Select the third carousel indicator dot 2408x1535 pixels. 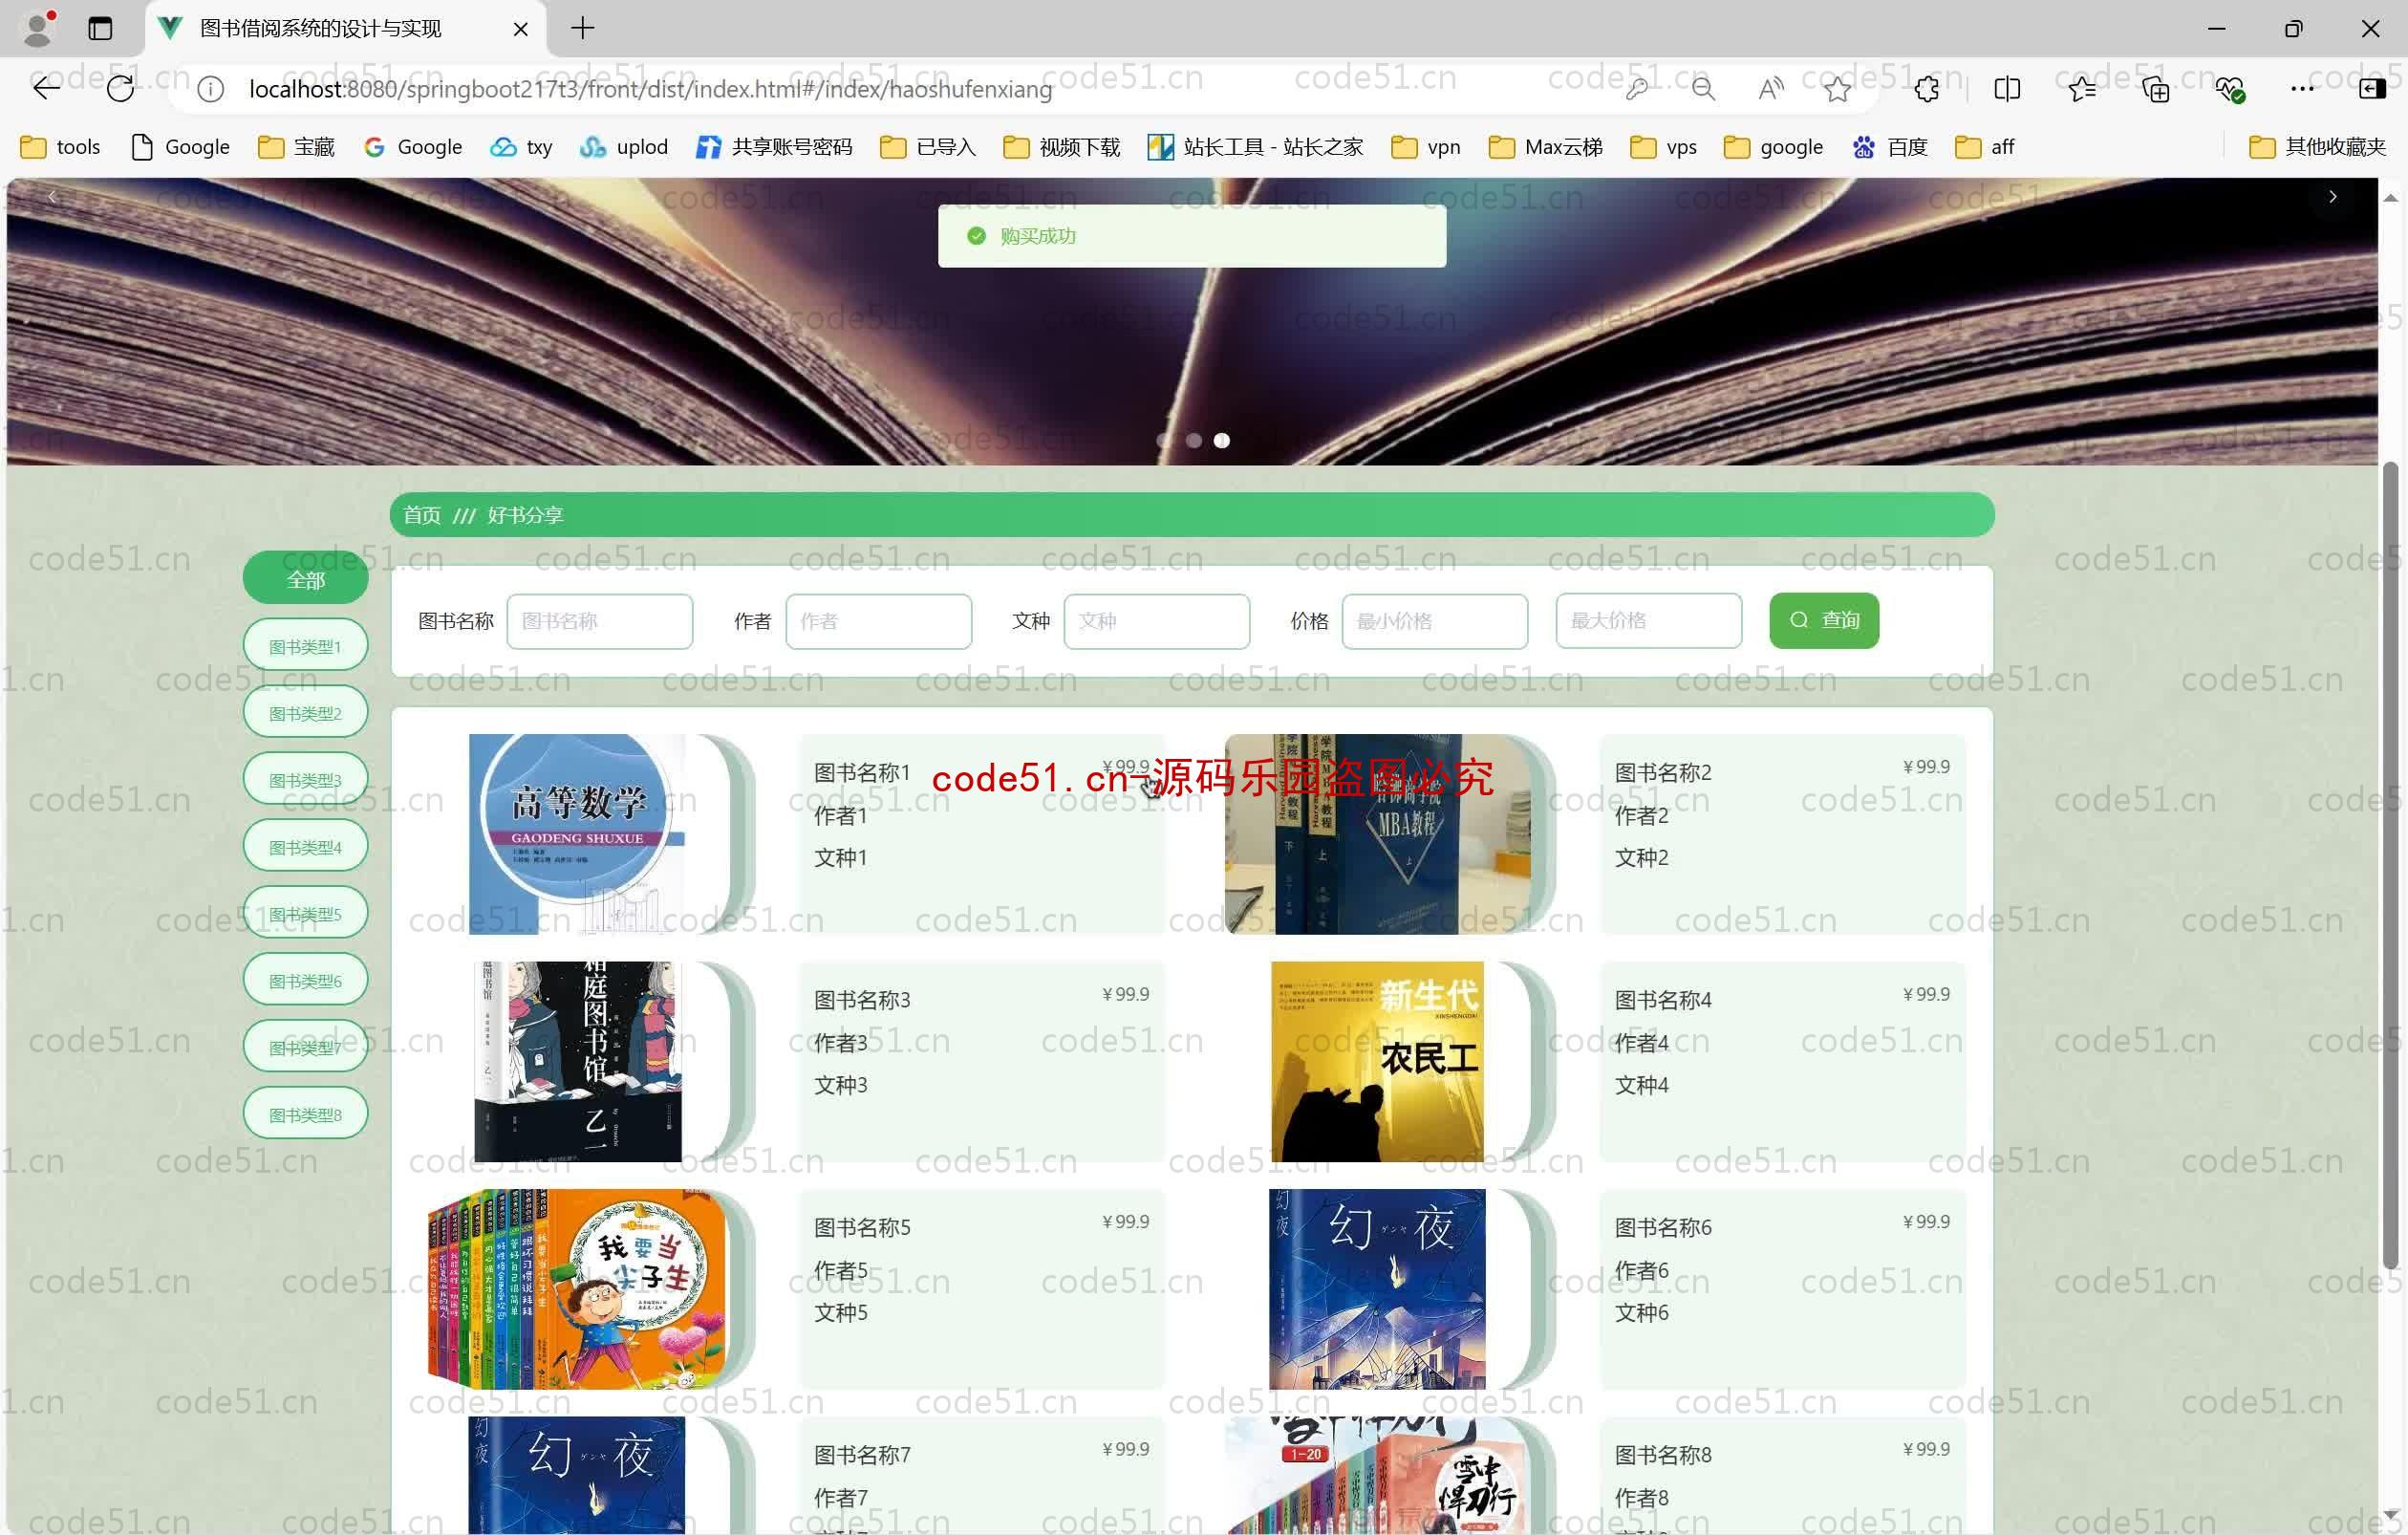[1221, 440]
